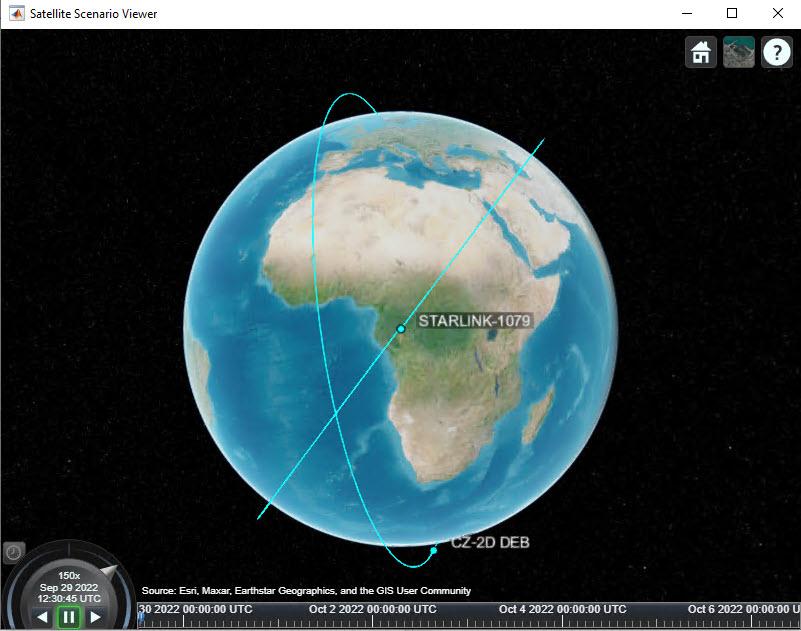Play the animation forward
Screen dimensions: 801x631
pos(95,617)
